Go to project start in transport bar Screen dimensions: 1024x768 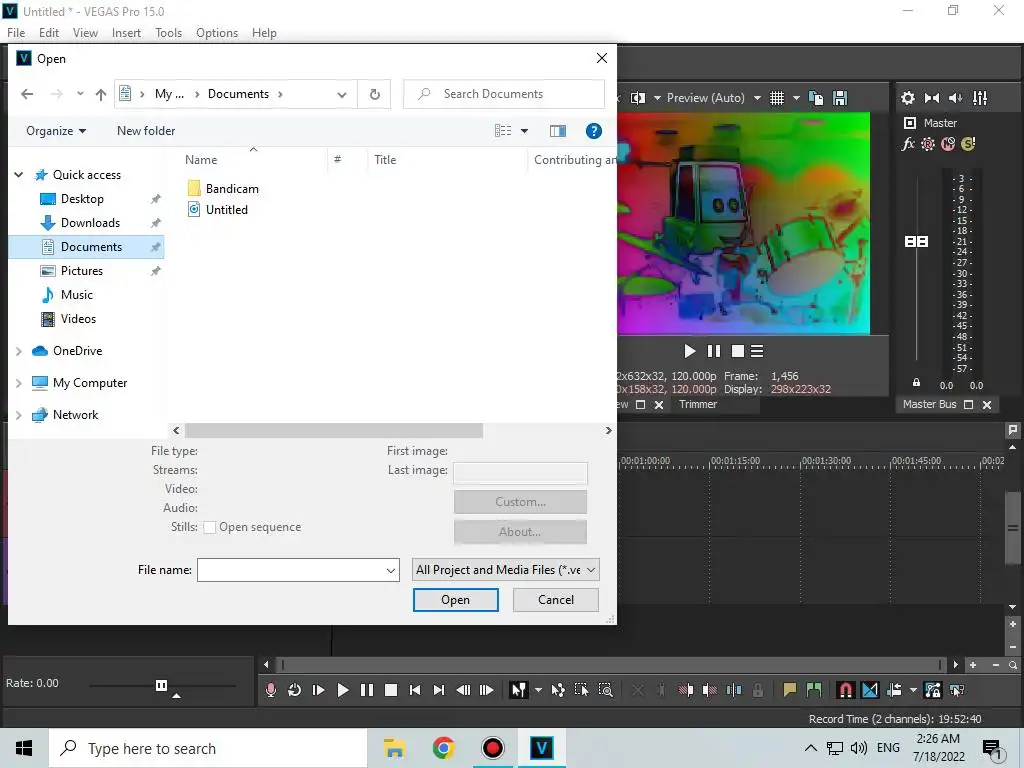(415, 690)
